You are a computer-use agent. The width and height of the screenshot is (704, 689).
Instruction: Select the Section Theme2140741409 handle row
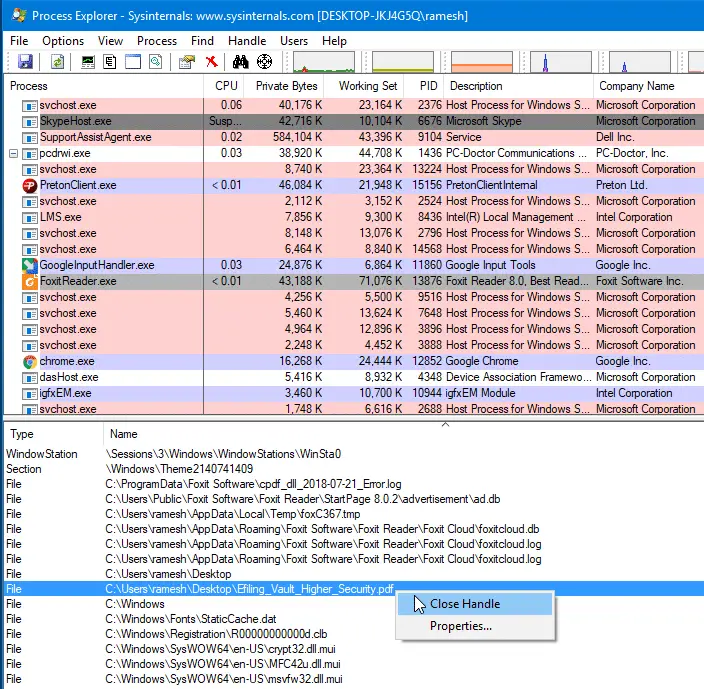pos(354,469)
